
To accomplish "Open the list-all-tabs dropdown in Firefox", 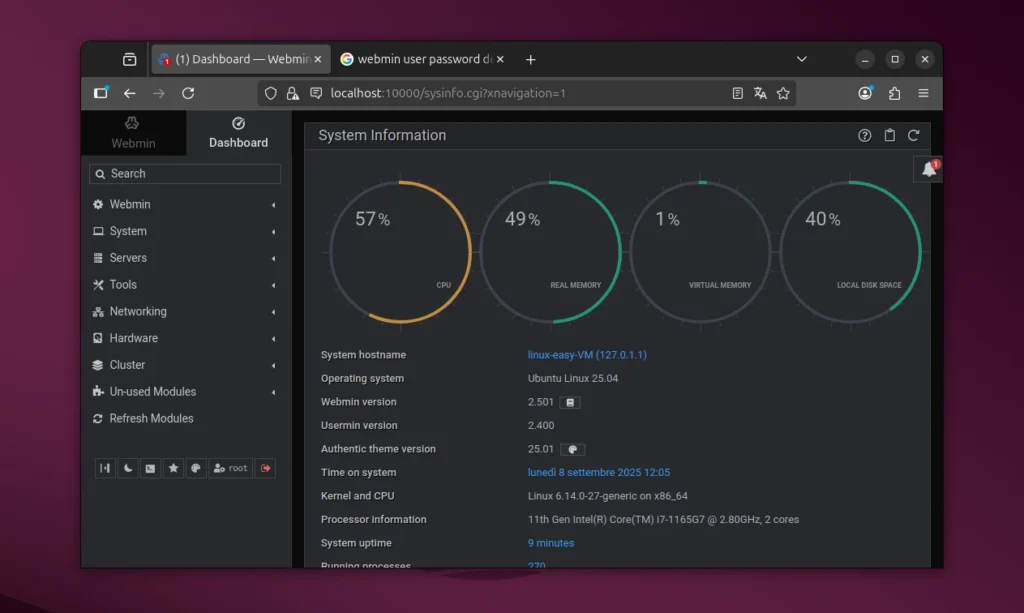I will [x=802, y=59].
